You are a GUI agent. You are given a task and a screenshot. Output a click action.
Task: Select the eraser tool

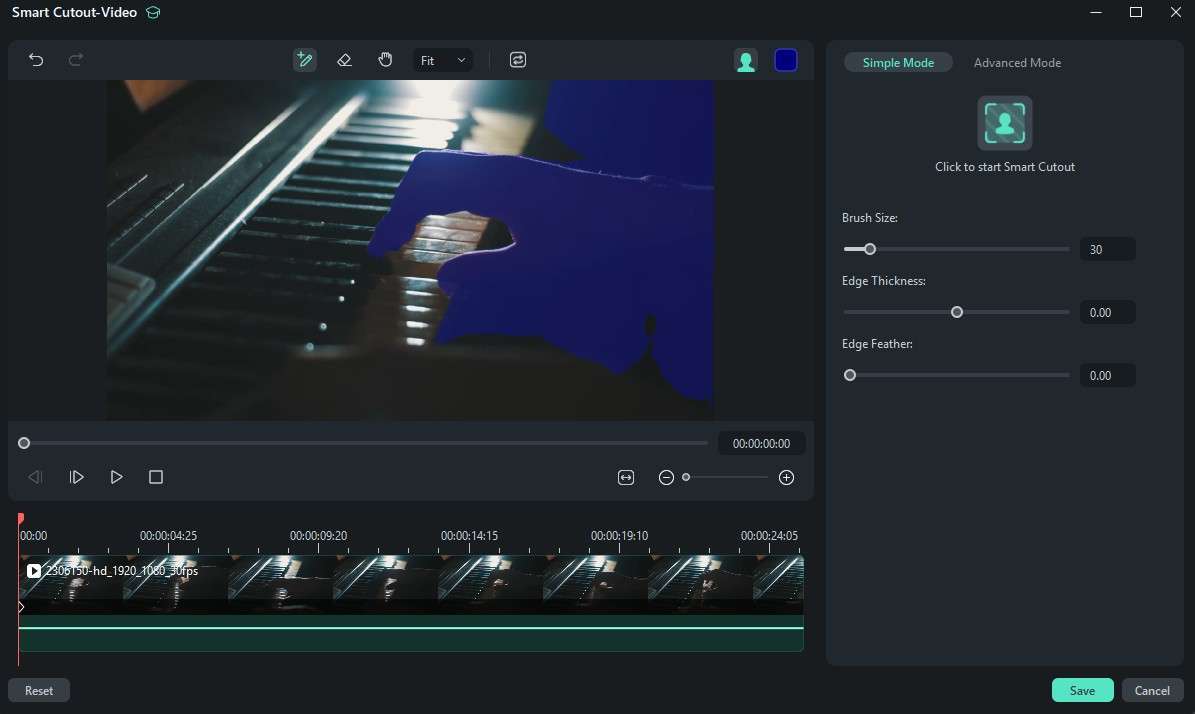pos(344,60)
